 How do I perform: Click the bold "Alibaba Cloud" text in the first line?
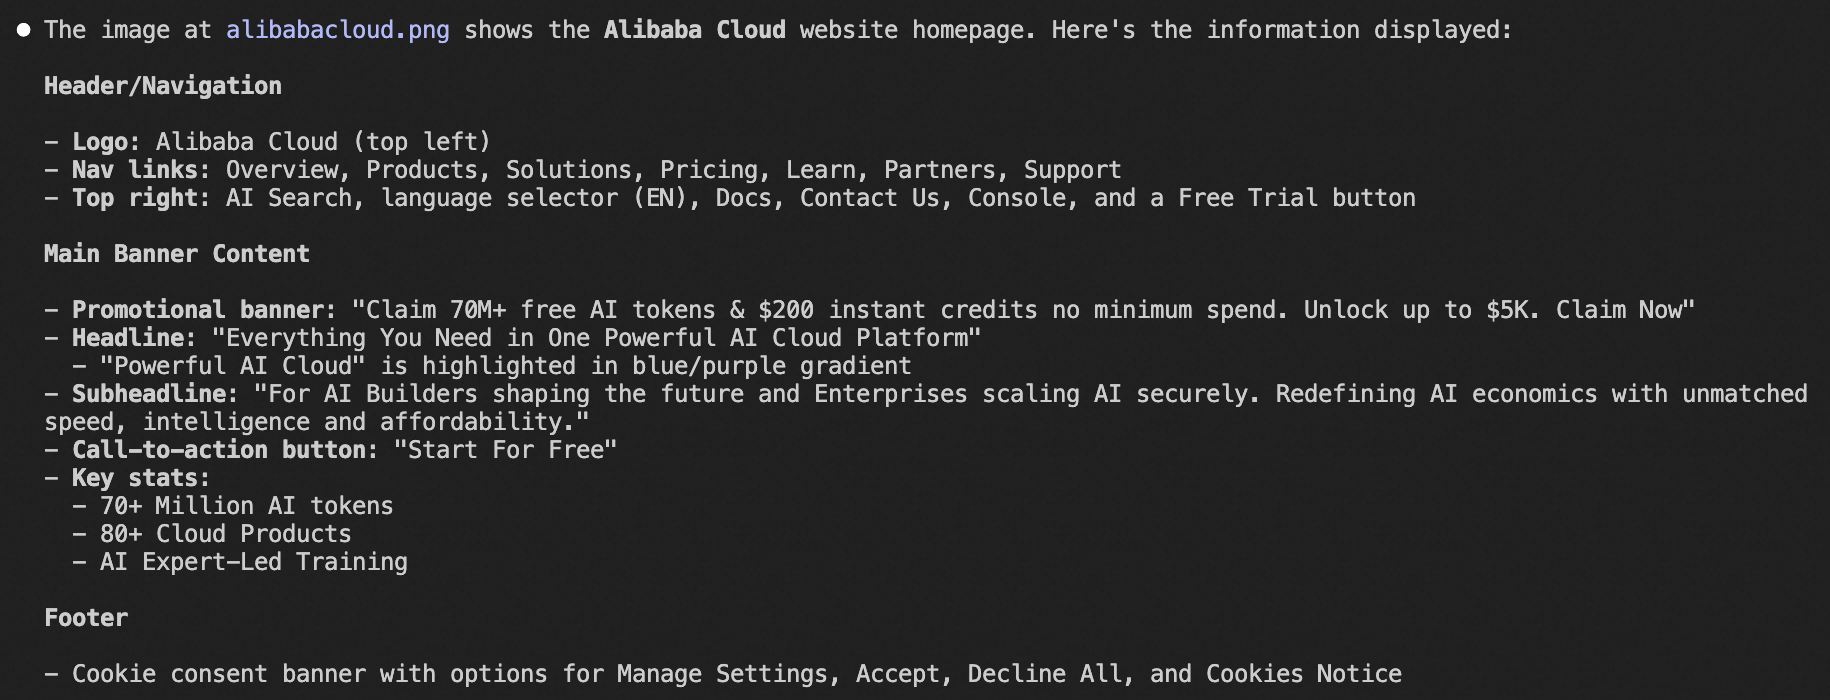[x=694, y=30]
